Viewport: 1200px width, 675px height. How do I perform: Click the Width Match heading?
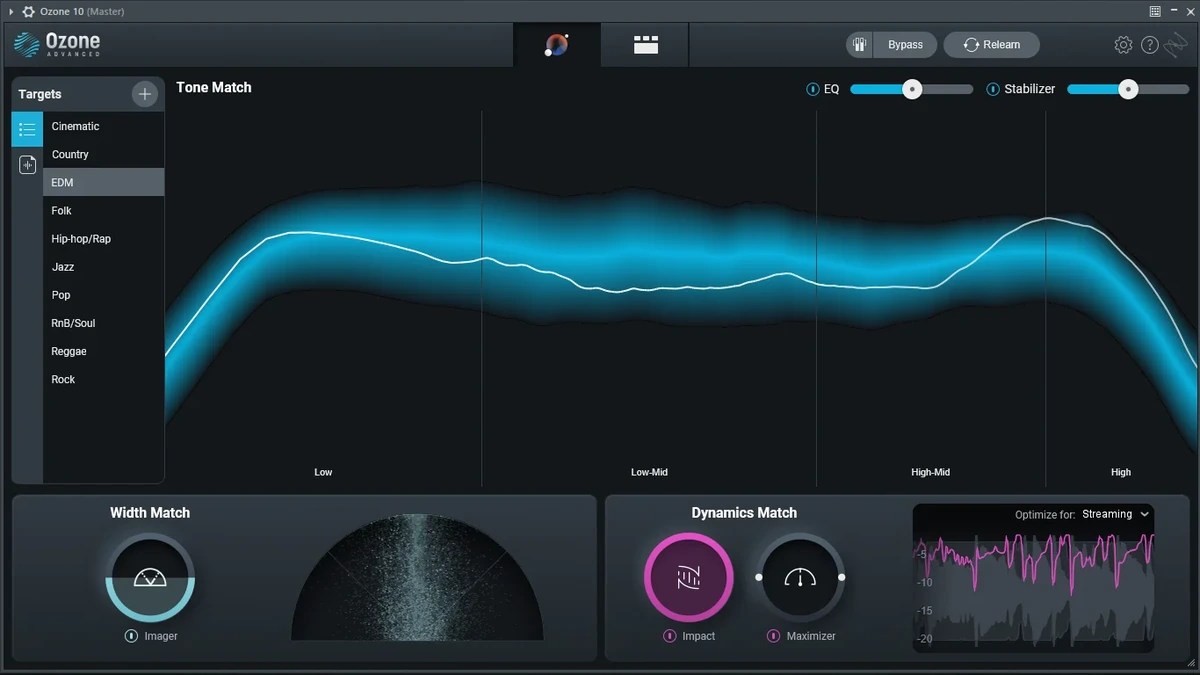(x=150, y=512)
